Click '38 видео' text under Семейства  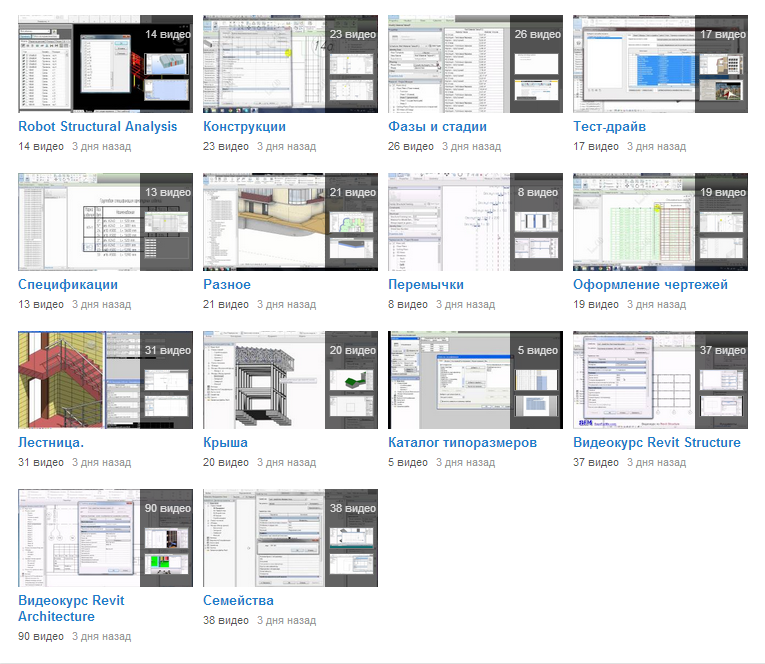226,621
